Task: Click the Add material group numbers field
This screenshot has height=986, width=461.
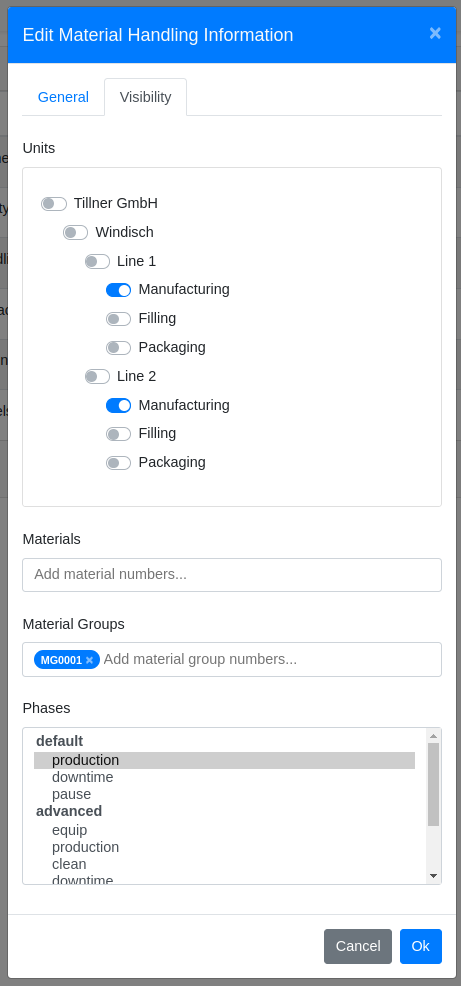Action: (270, 660)
